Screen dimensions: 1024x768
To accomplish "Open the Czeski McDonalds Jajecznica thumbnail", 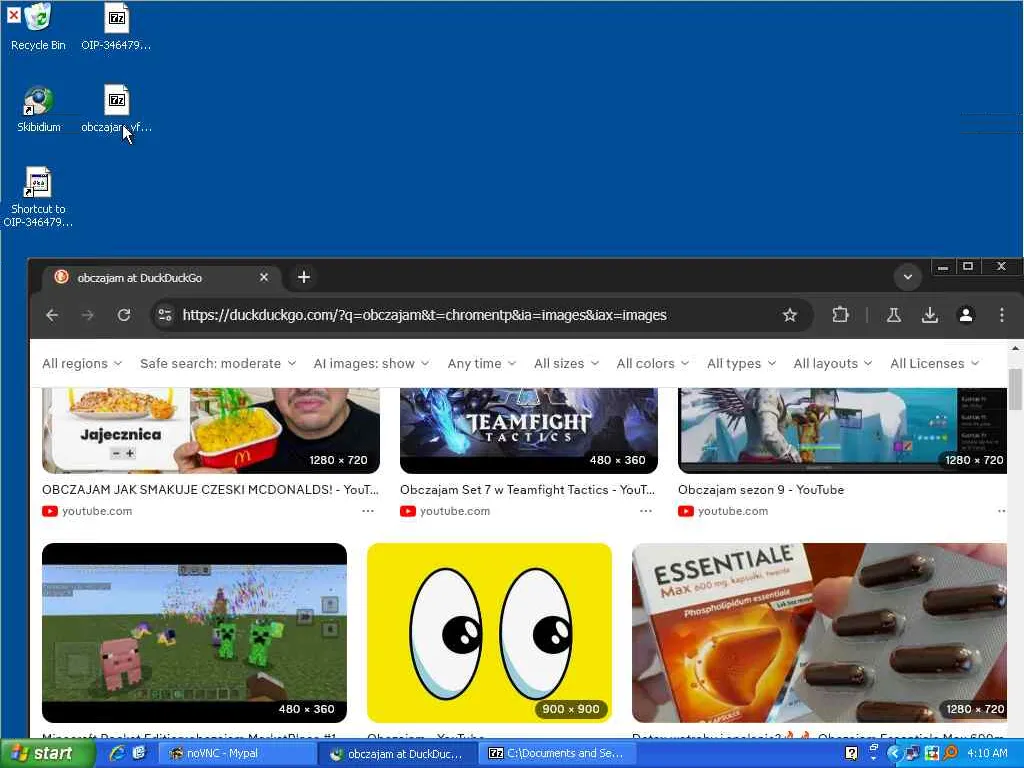I will 210,431.
